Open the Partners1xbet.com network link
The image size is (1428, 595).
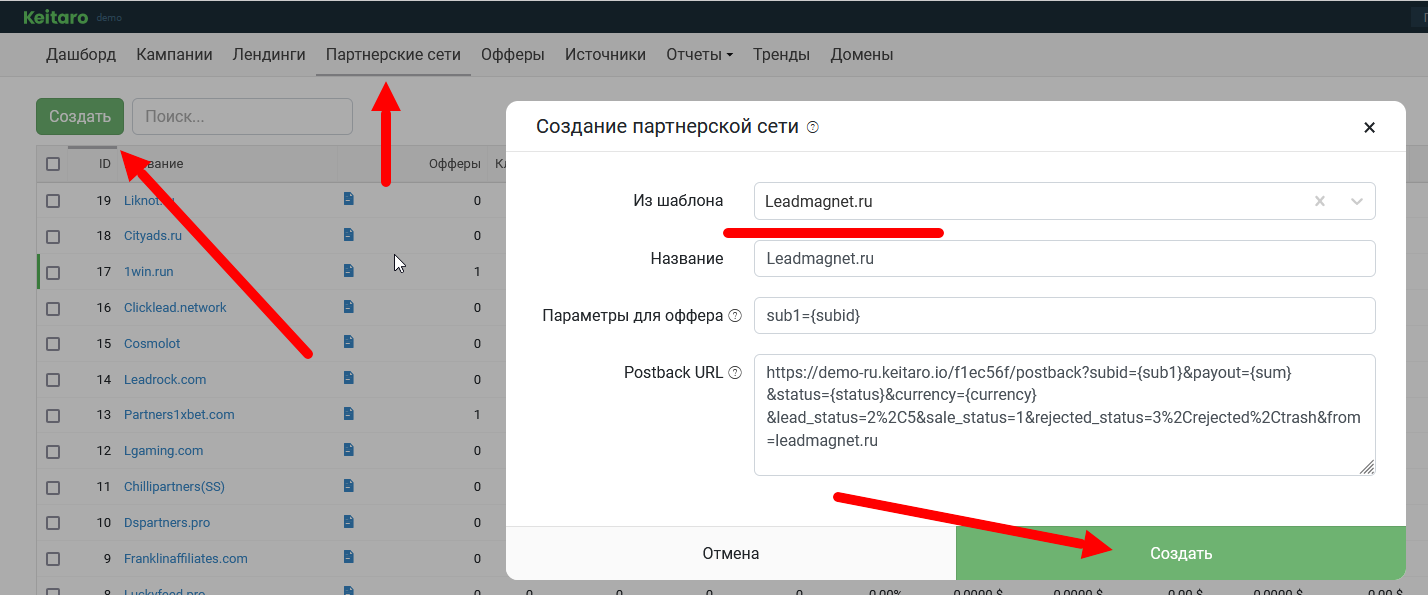[x=179, y=415]
